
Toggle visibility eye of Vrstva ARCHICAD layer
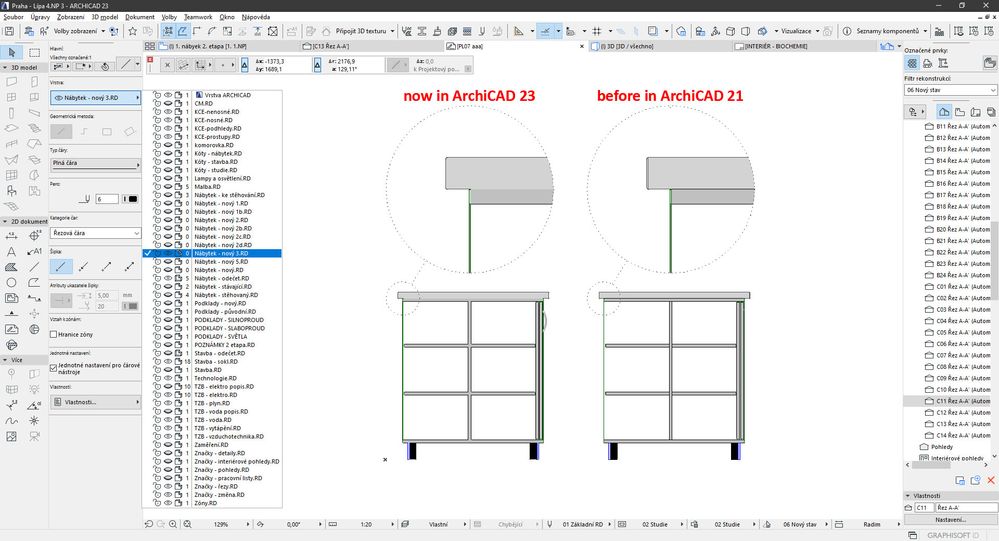(168, 95)
